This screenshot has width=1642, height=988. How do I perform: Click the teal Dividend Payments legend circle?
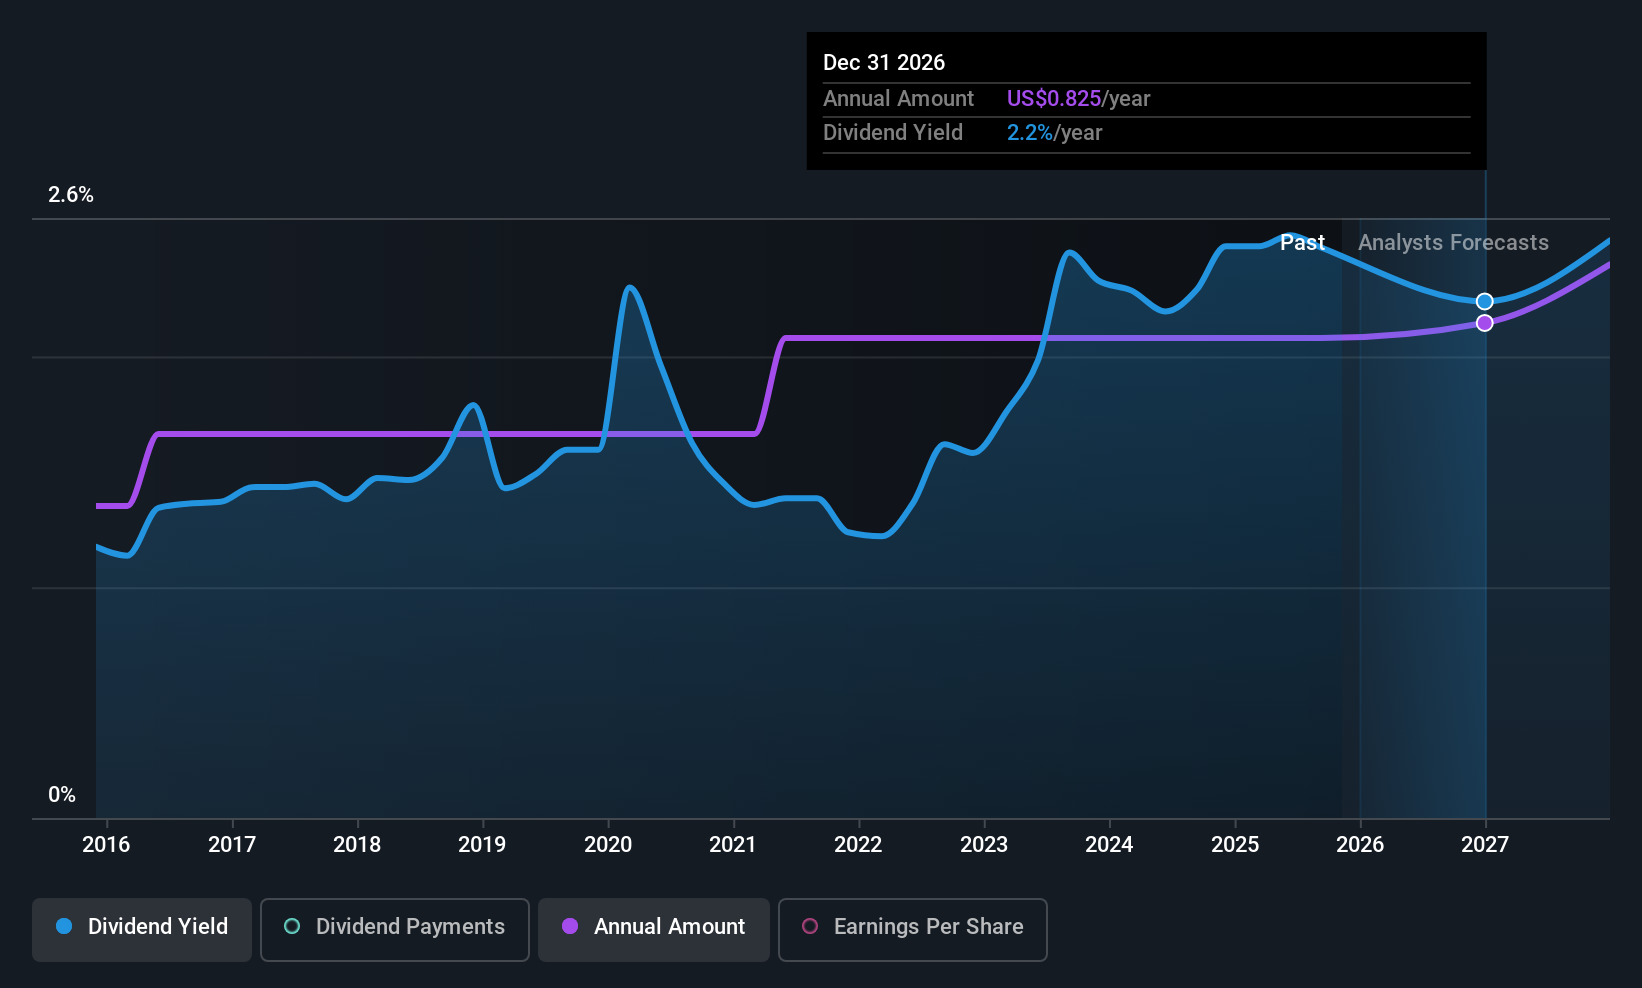[x=292, y=927]
